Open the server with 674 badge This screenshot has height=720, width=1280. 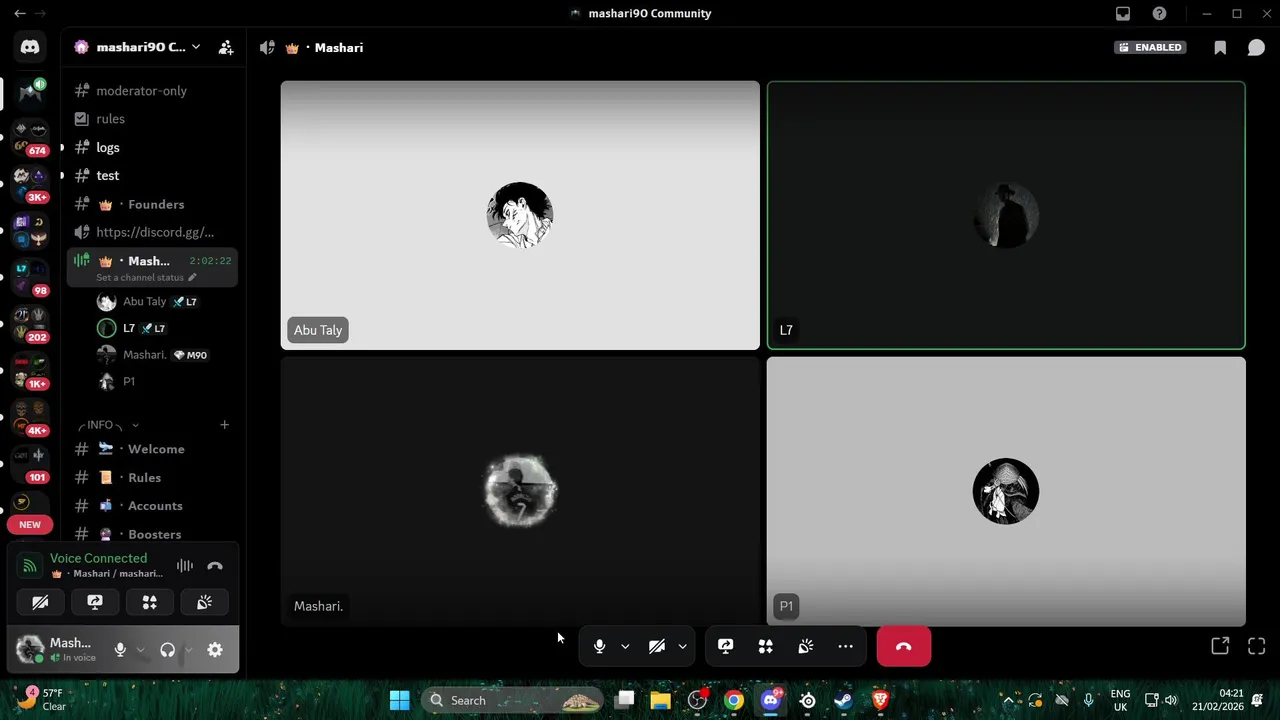pyautogui.click(x=30, y=138)
